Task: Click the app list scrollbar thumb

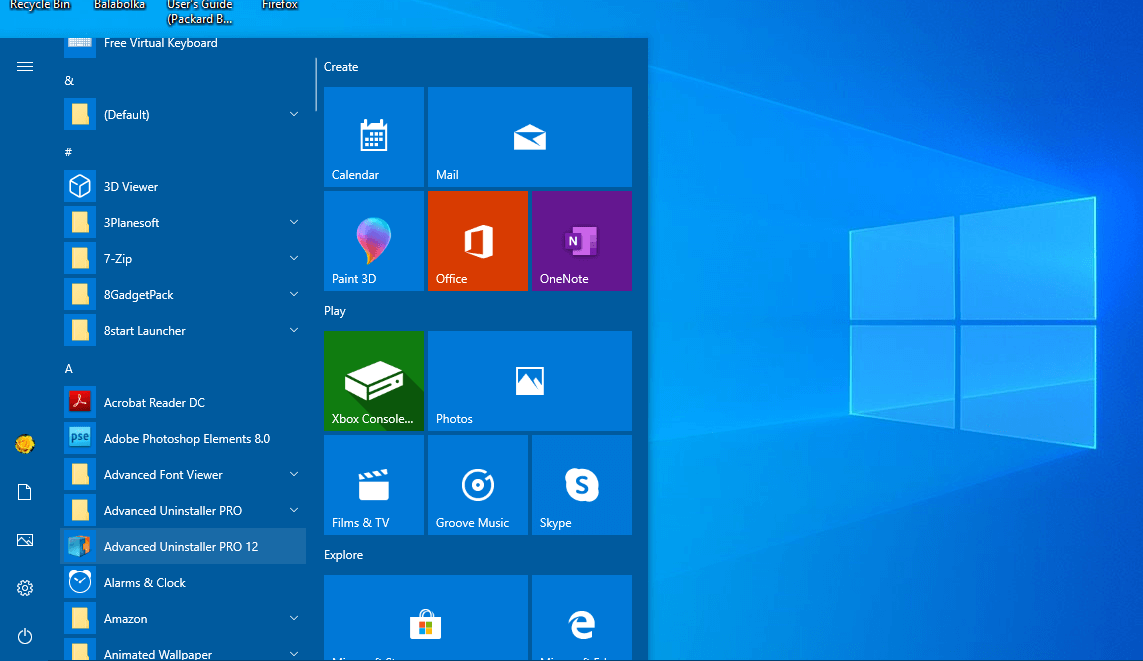Action: [316, 85]
